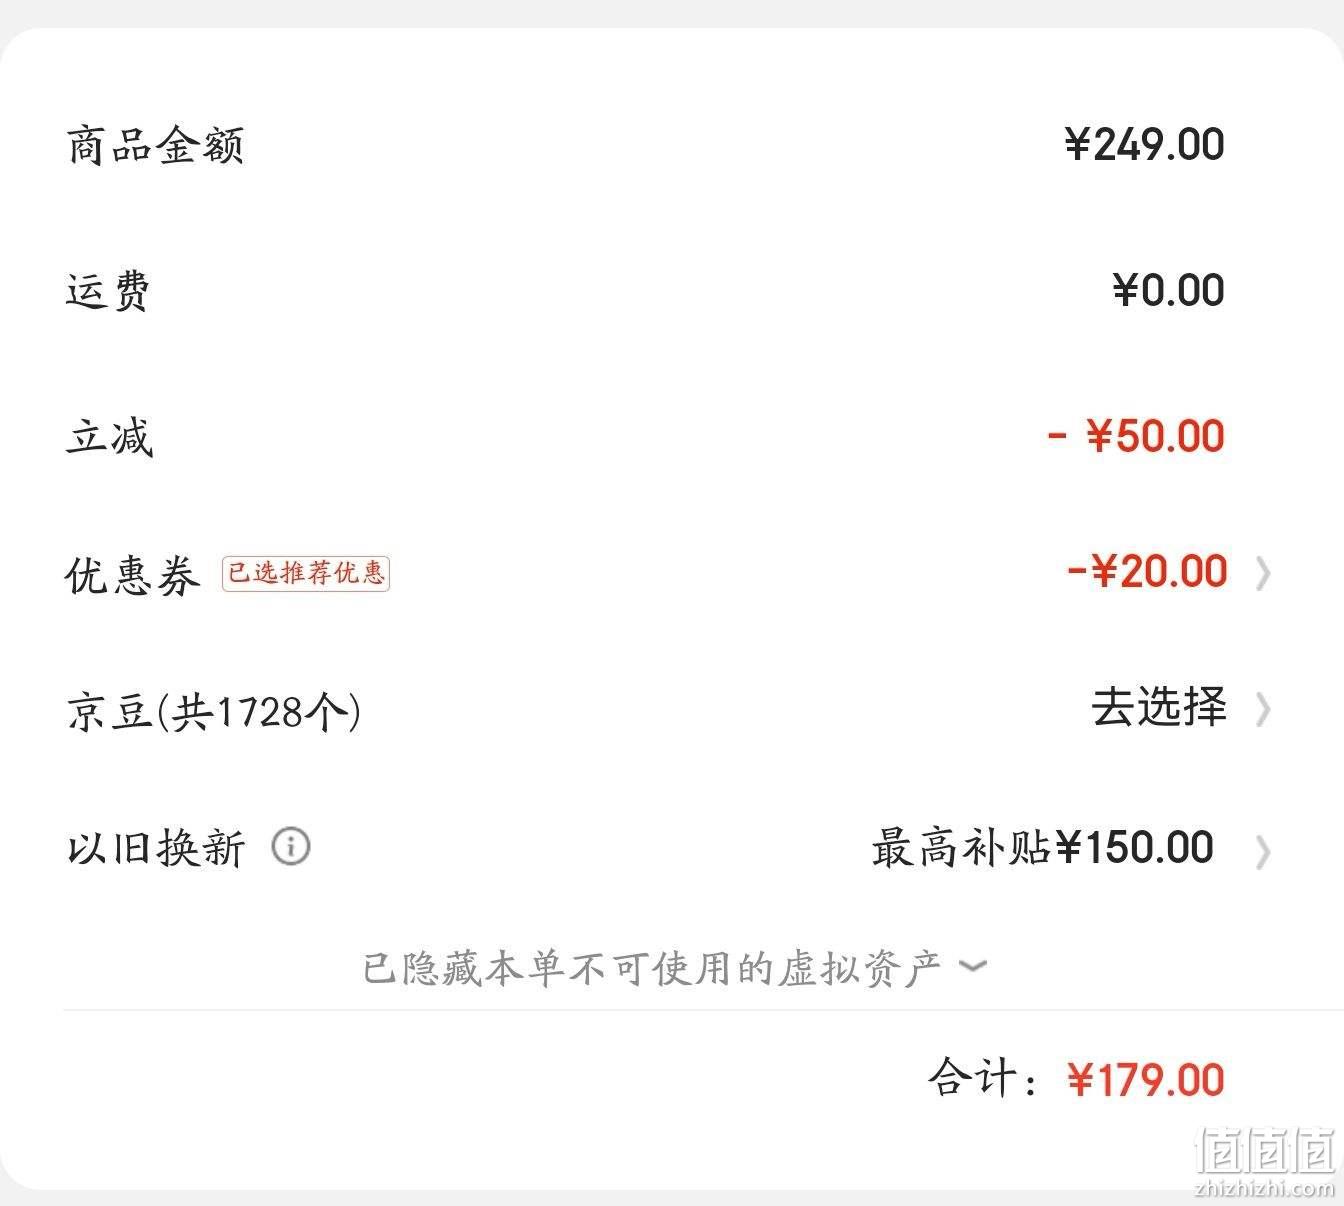Open the 以旧换新 trade-in row
This screenshot has width=1344, height=1206.
point(672,848)
